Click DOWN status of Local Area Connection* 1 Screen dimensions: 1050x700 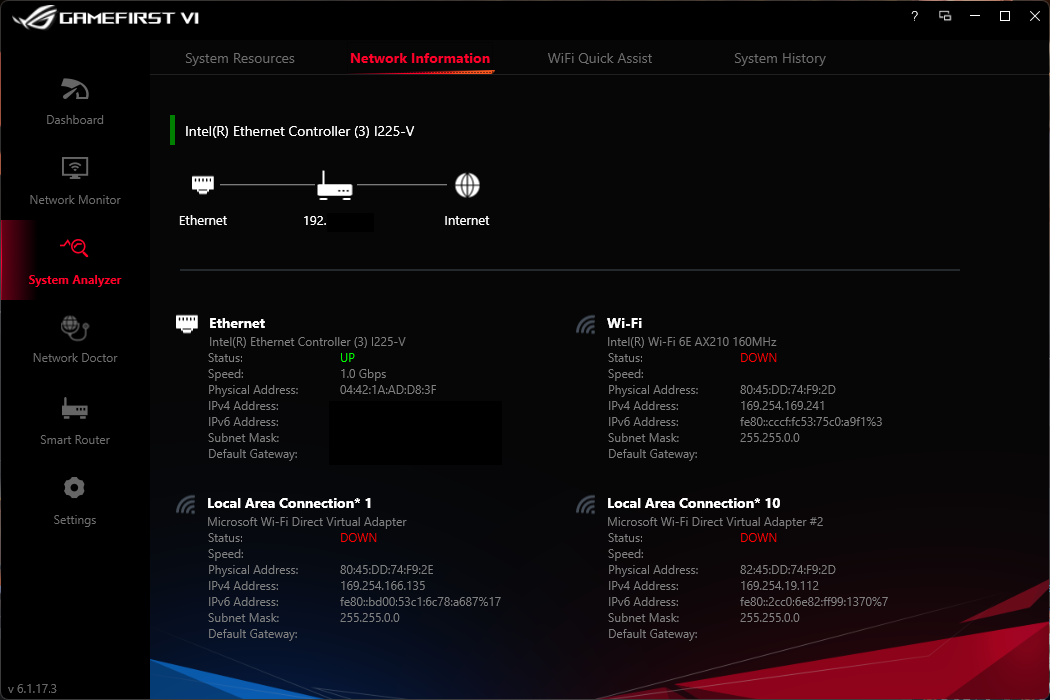click(x=358, y=538)
